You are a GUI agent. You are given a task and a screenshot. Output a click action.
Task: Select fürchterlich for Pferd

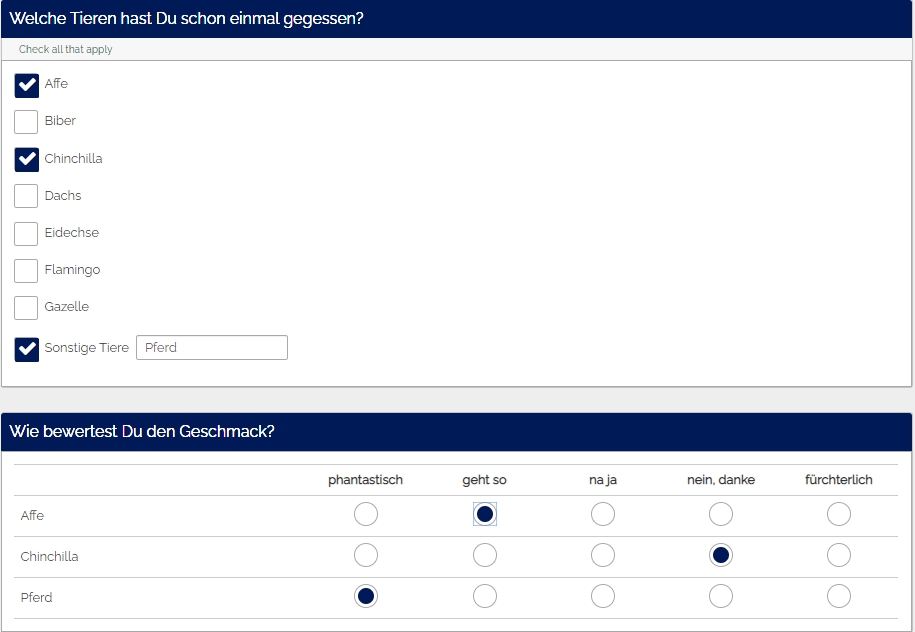click(839, 597)
